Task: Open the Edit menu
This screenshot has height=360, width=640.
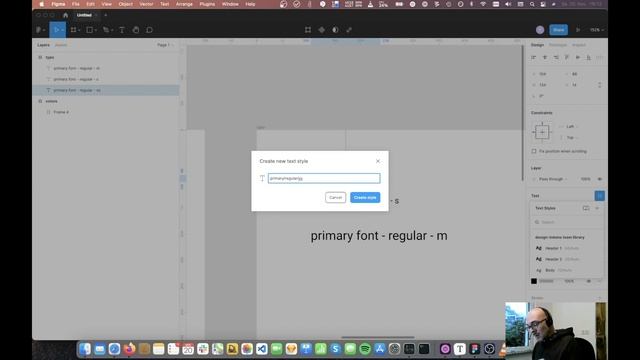Action: point(90,4)
